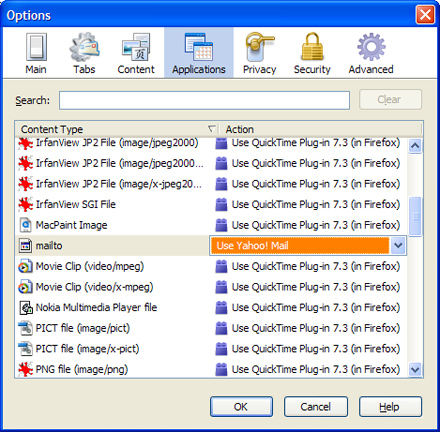Click the Help button
Viewport: 440px width, 432px height.
[x=390, y=407]
